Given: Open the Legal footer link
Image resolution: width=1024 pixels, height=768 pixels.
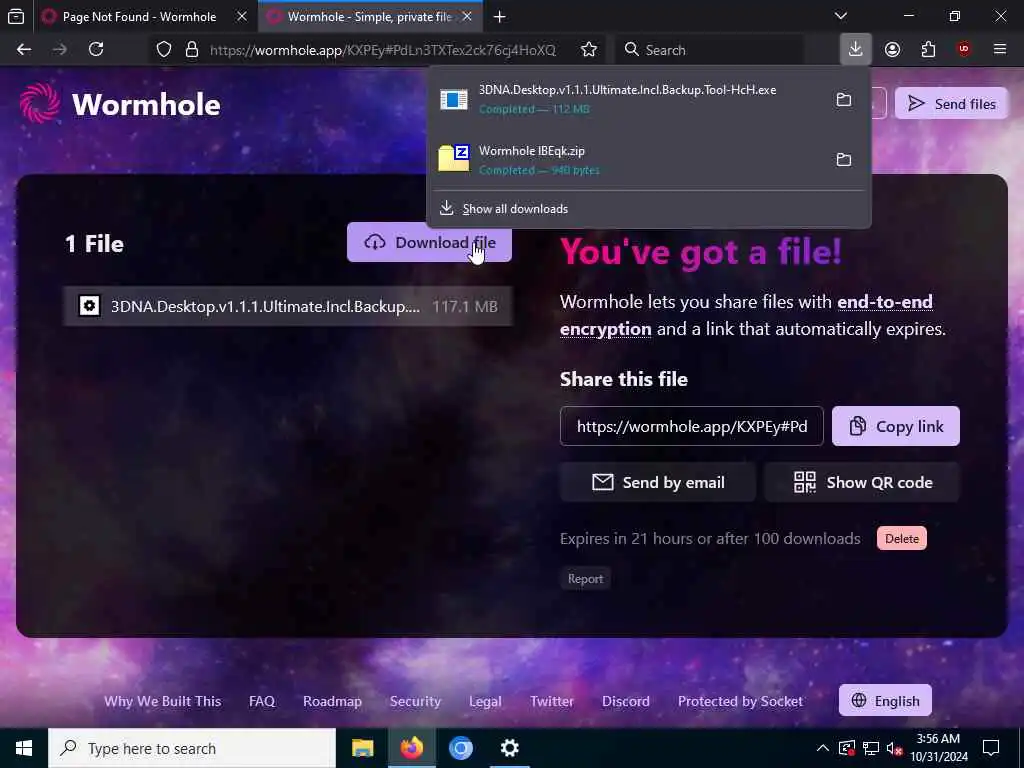Looking at the screenshot, I should click(485, 701).
